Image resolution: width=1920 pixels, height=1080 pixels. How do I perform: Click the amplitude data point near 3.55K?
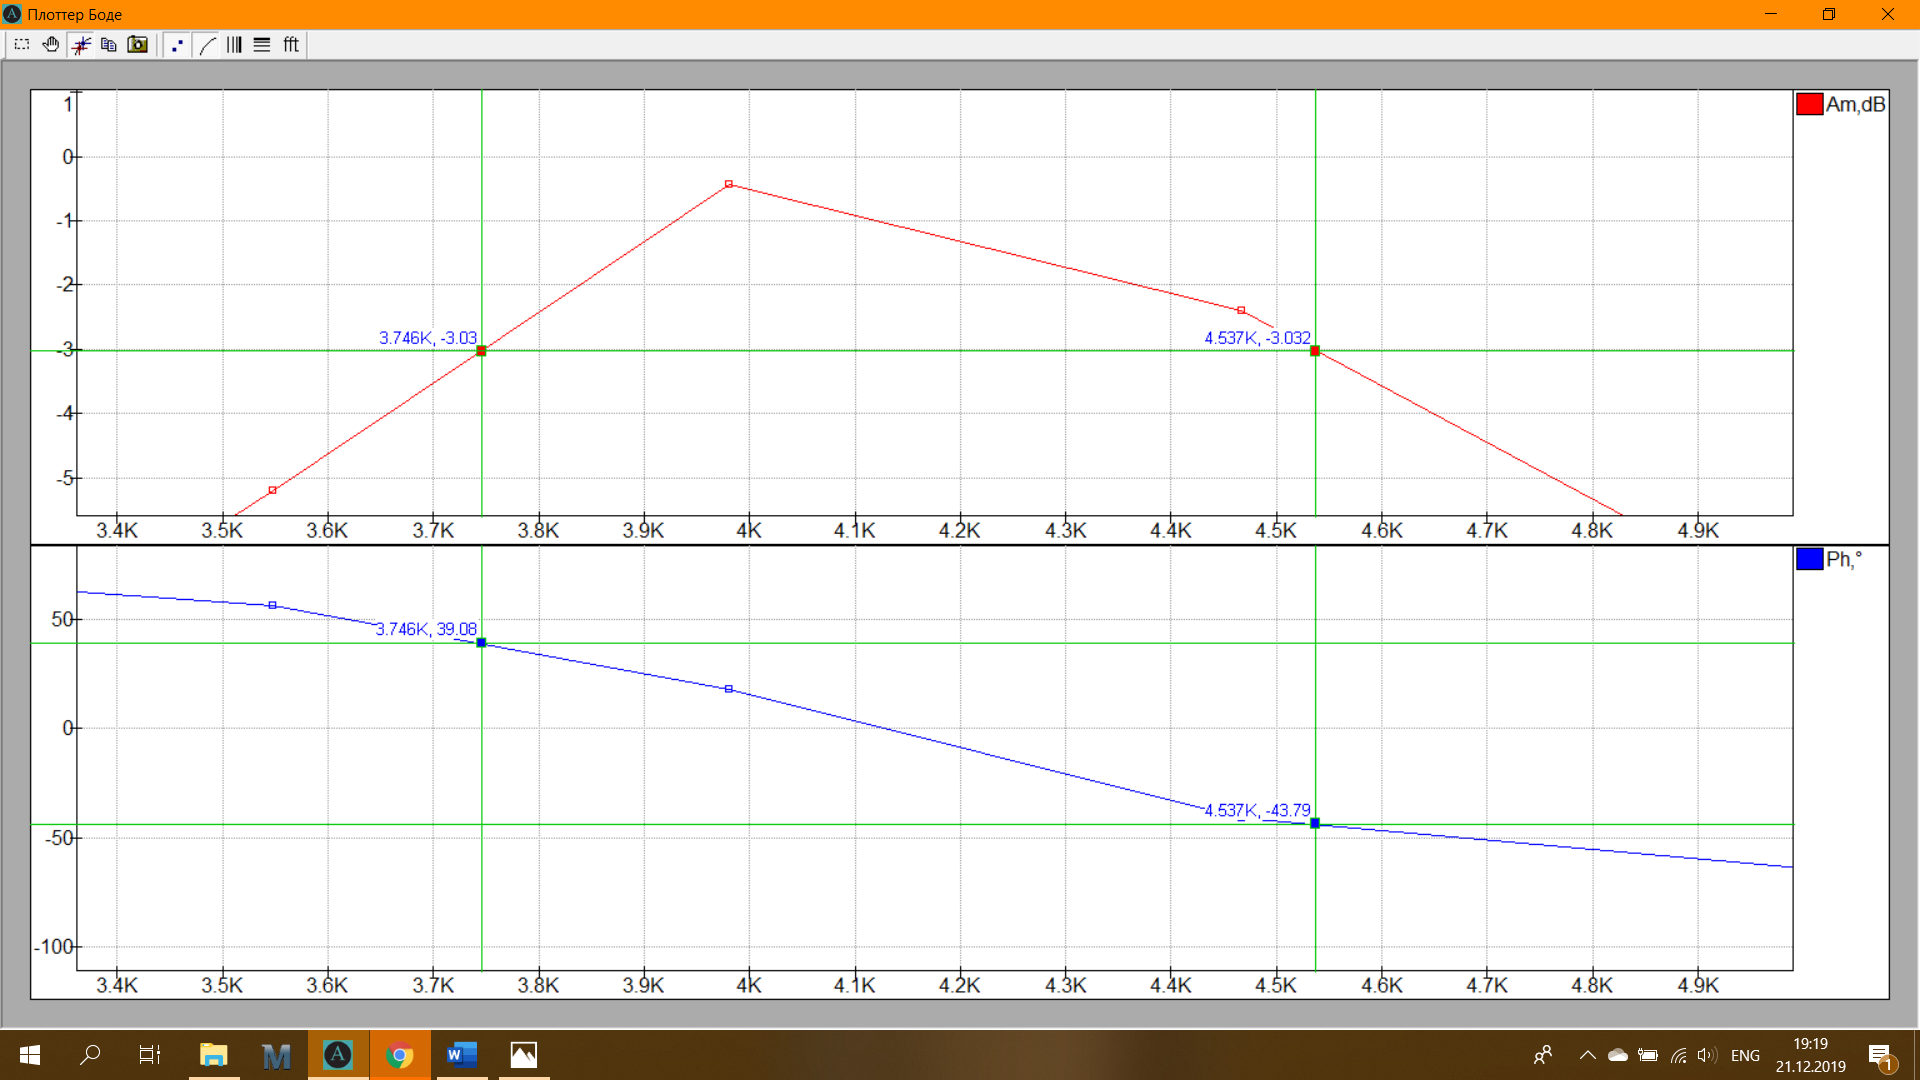pyautogui.click(x=272, y=490)
